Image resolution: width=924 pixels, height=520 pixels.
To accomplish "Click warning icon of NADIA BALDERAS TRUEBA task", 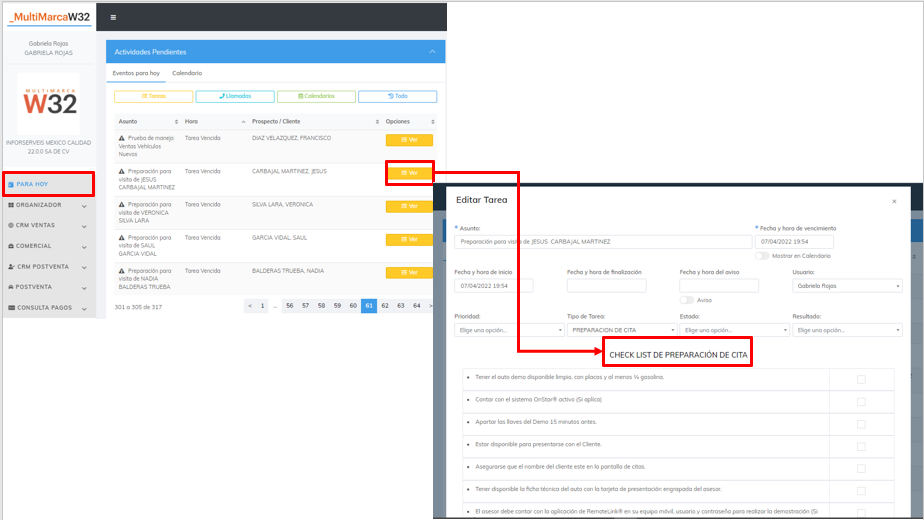I will [x=122, y=271].
